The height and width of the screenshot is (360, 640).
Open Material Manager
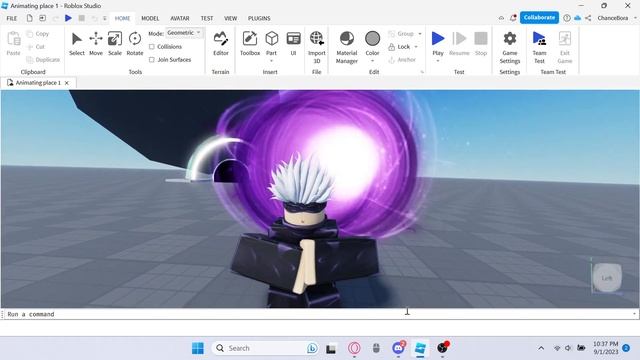[347, 47]
